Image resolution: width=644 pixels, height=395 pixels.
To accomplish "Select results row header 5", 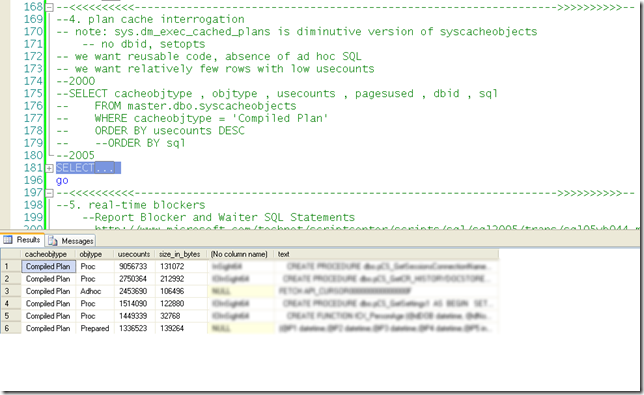I will point(11,316).
